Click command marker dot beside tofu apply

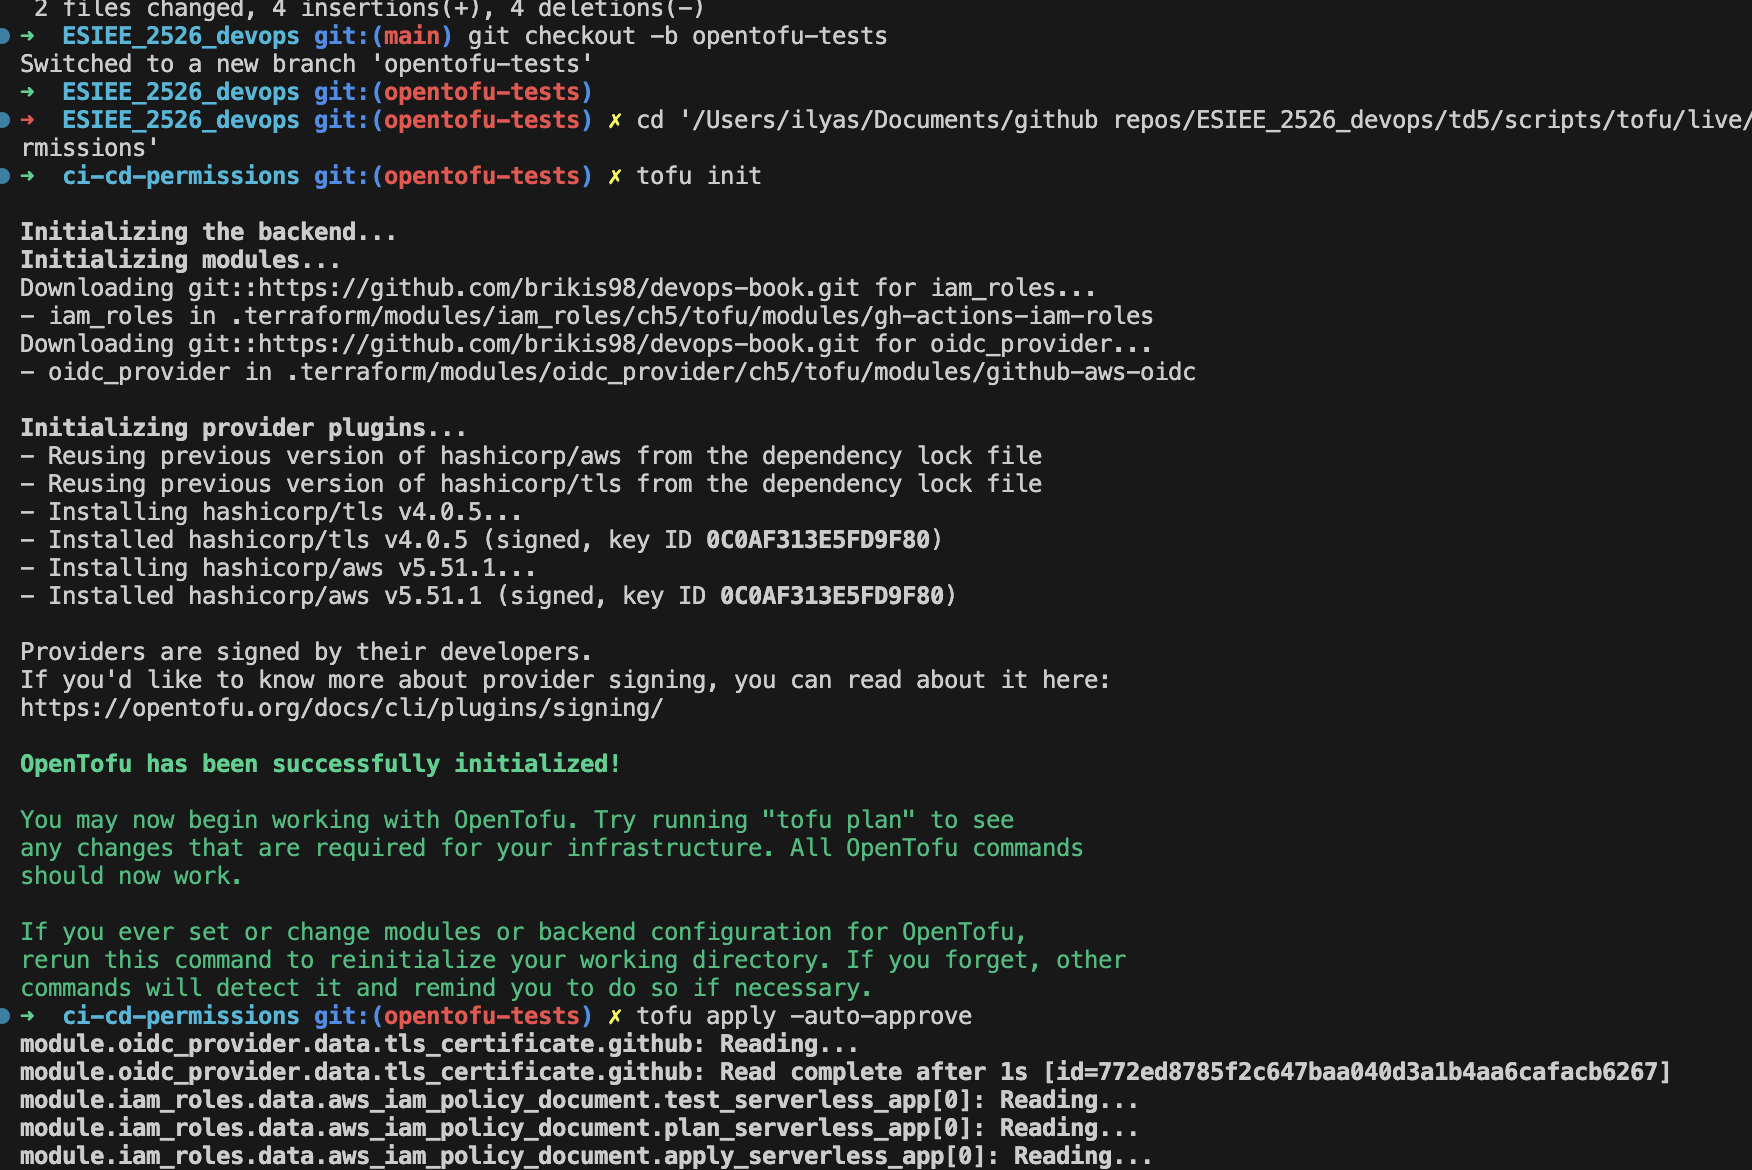5,1017
